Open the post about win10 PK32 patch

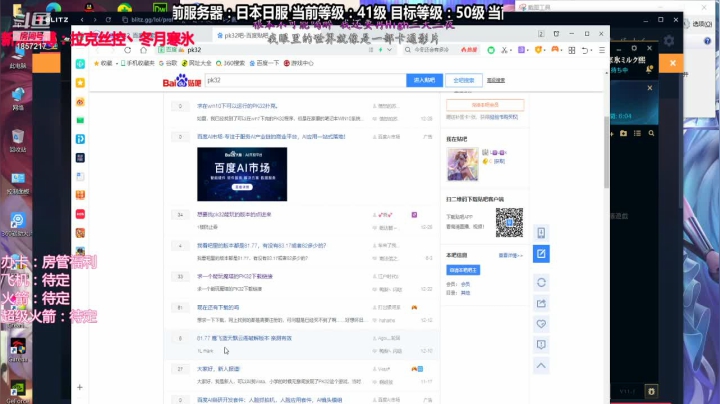click(237, 106)
